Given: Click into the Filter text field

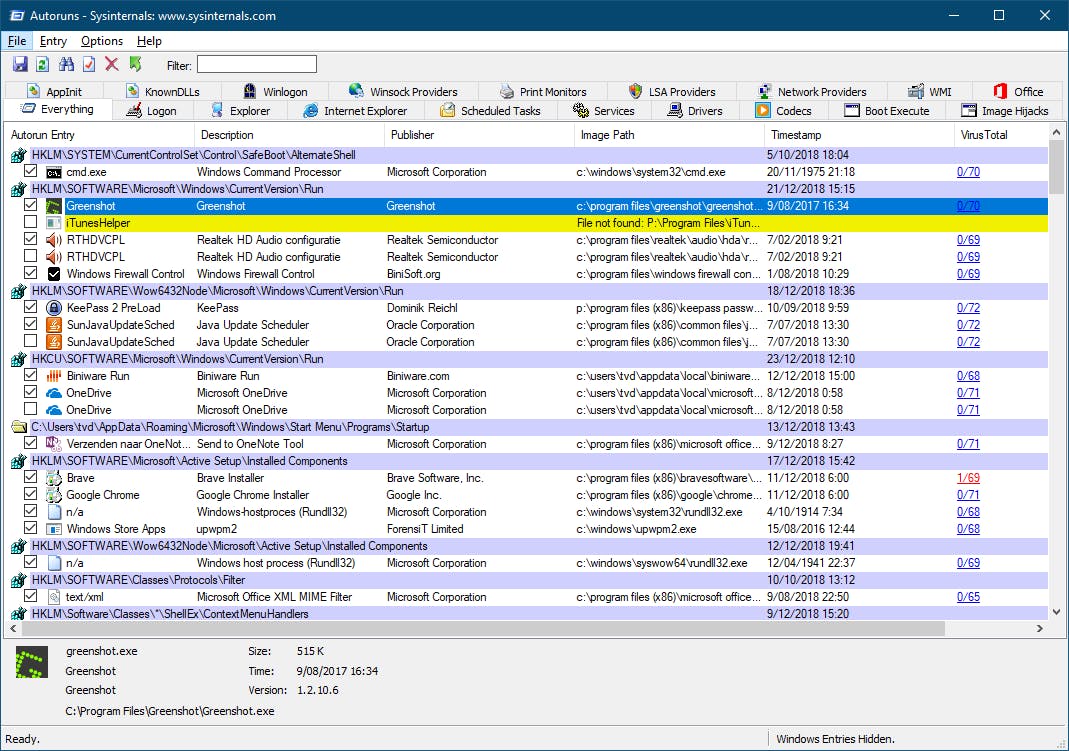Looking at the screenshot, I should coord(256,65).
